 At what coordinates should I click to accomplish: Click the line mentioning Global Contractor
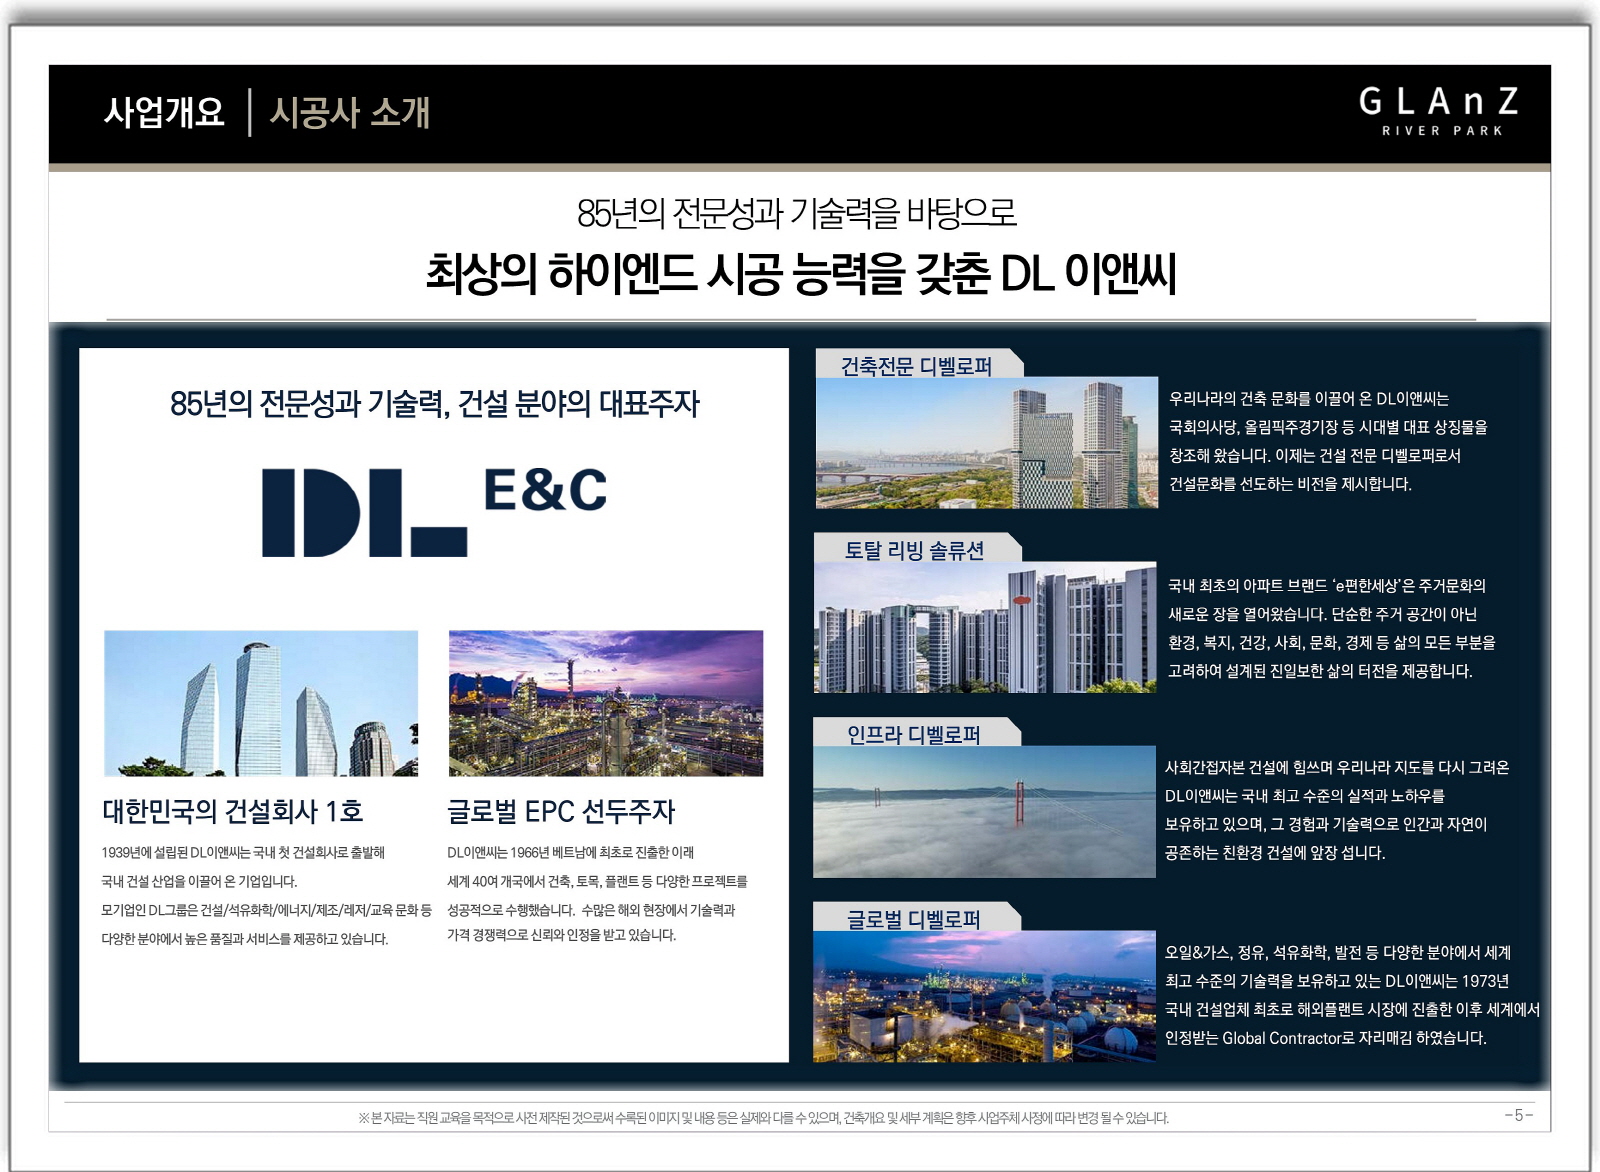pyautogui.click(x=1326, y=1038)
